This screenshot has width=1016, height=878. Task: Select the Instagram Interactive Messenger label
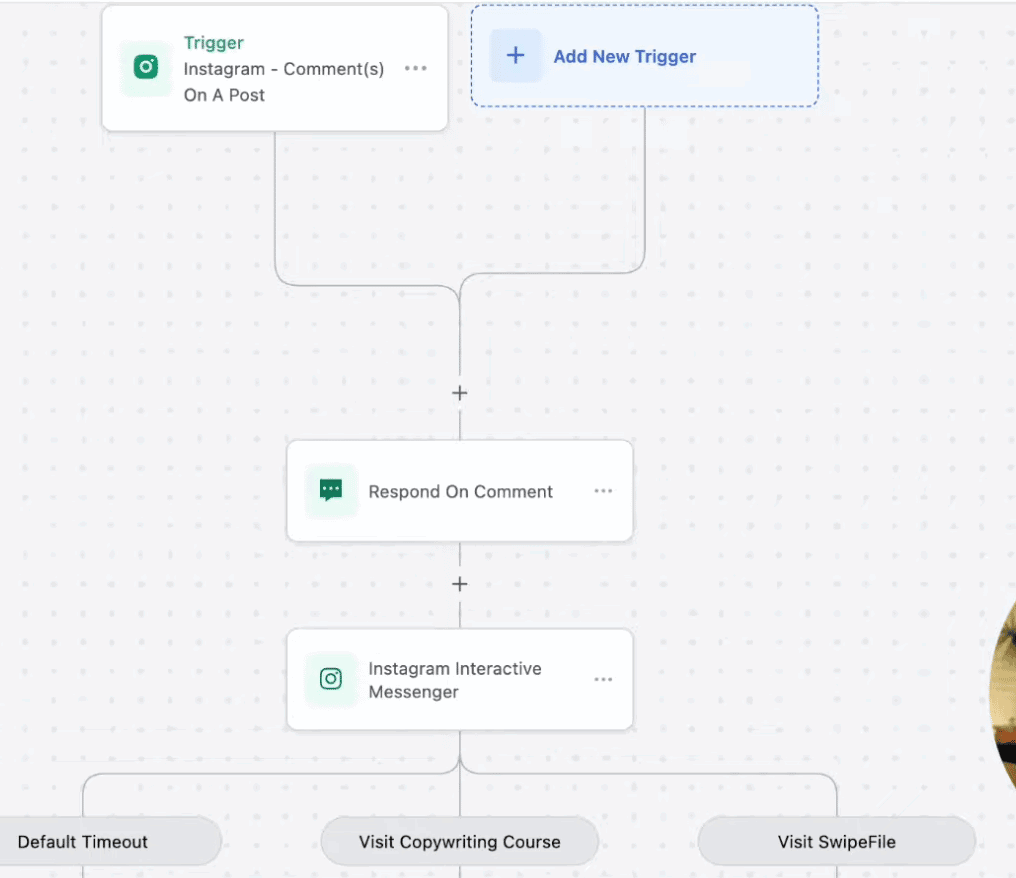click(454, 680)
